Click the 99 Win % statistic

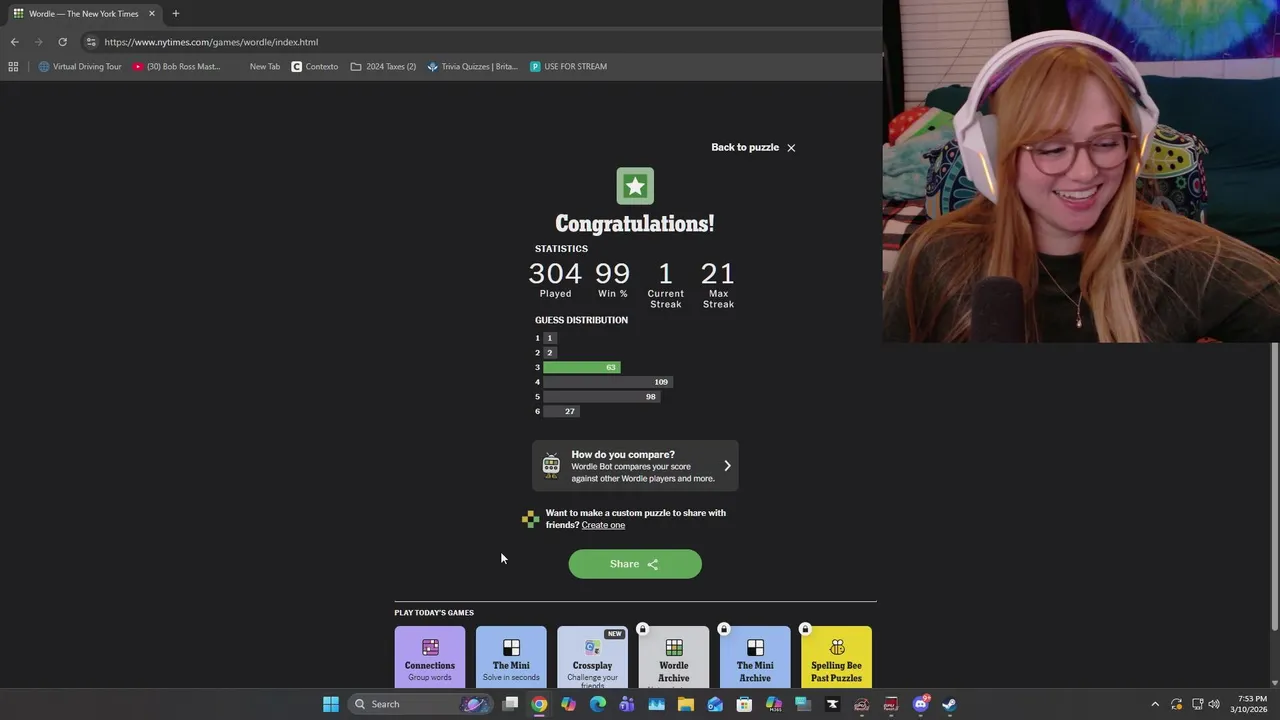pyautogui.click(x=613, y=280)
